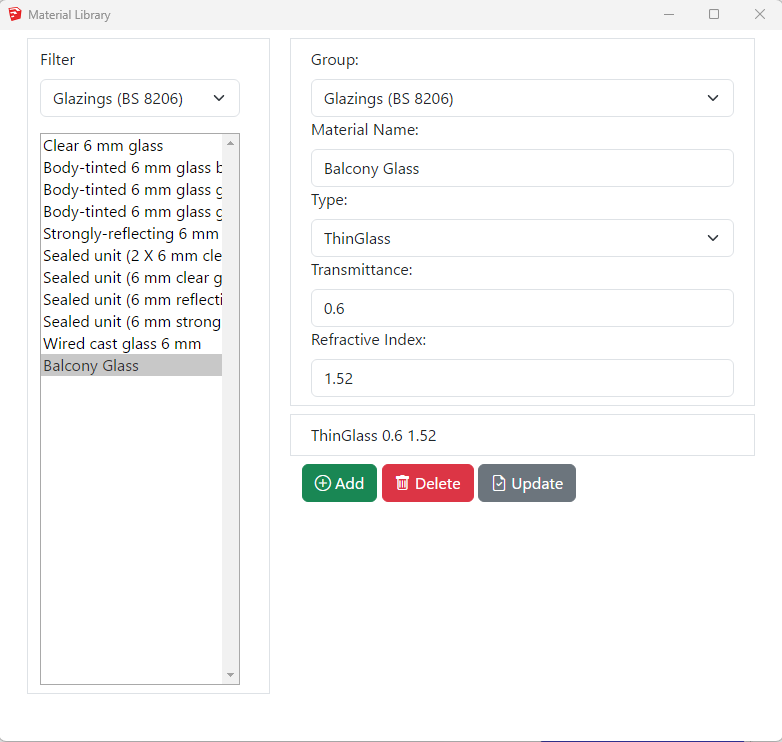This screenshot has width=782, height=742.
Task: Click the gray Update button
Action: point(526,483)
